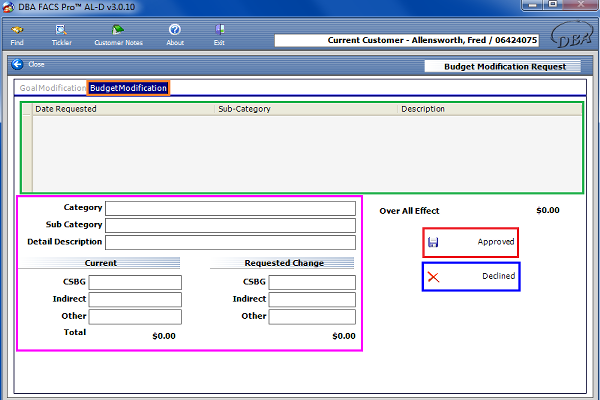Click the Detail Description input field
The width and height of the screenshot is (600, 400).
click(x=230, y=243)
